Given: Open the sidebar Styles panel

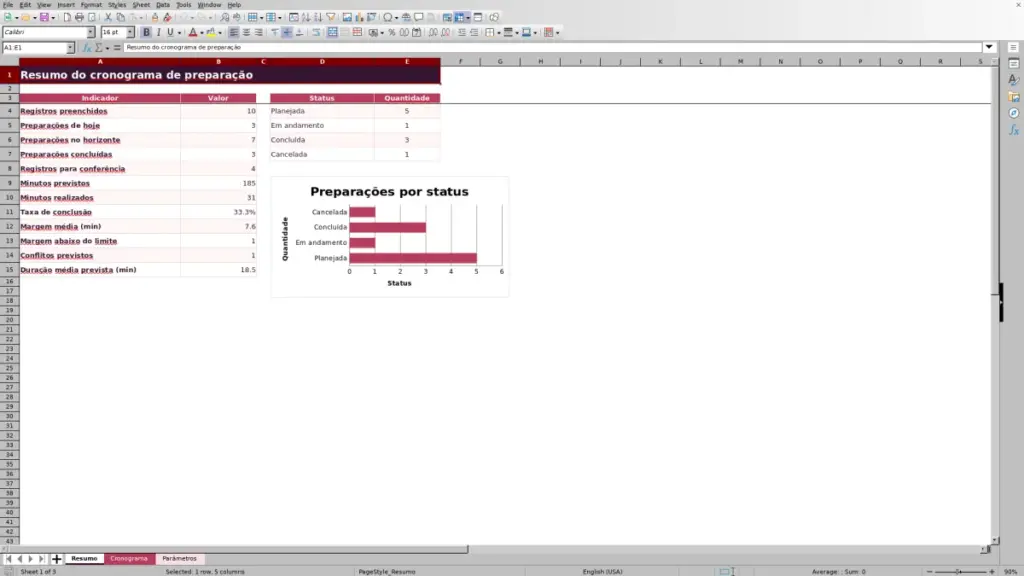Looking at the screenshot, I should pos(1014,80).
